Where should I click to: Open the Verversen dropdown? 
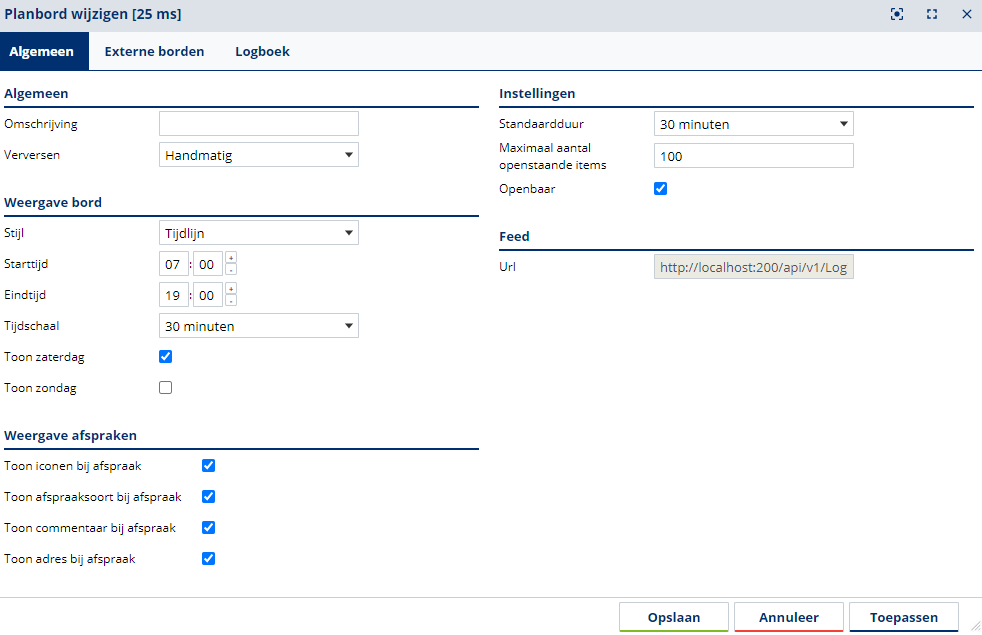(x=258, y=155)
